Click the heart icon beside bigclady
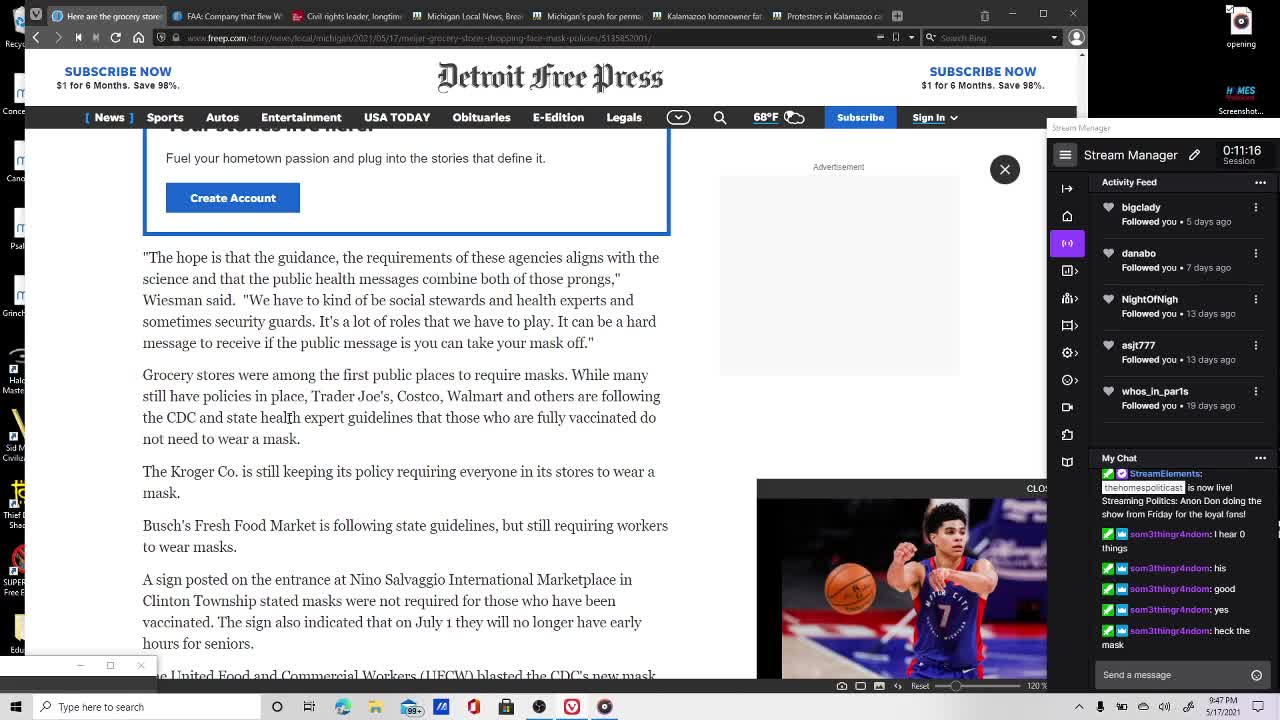The image size is (1280, 720). 1108,207
